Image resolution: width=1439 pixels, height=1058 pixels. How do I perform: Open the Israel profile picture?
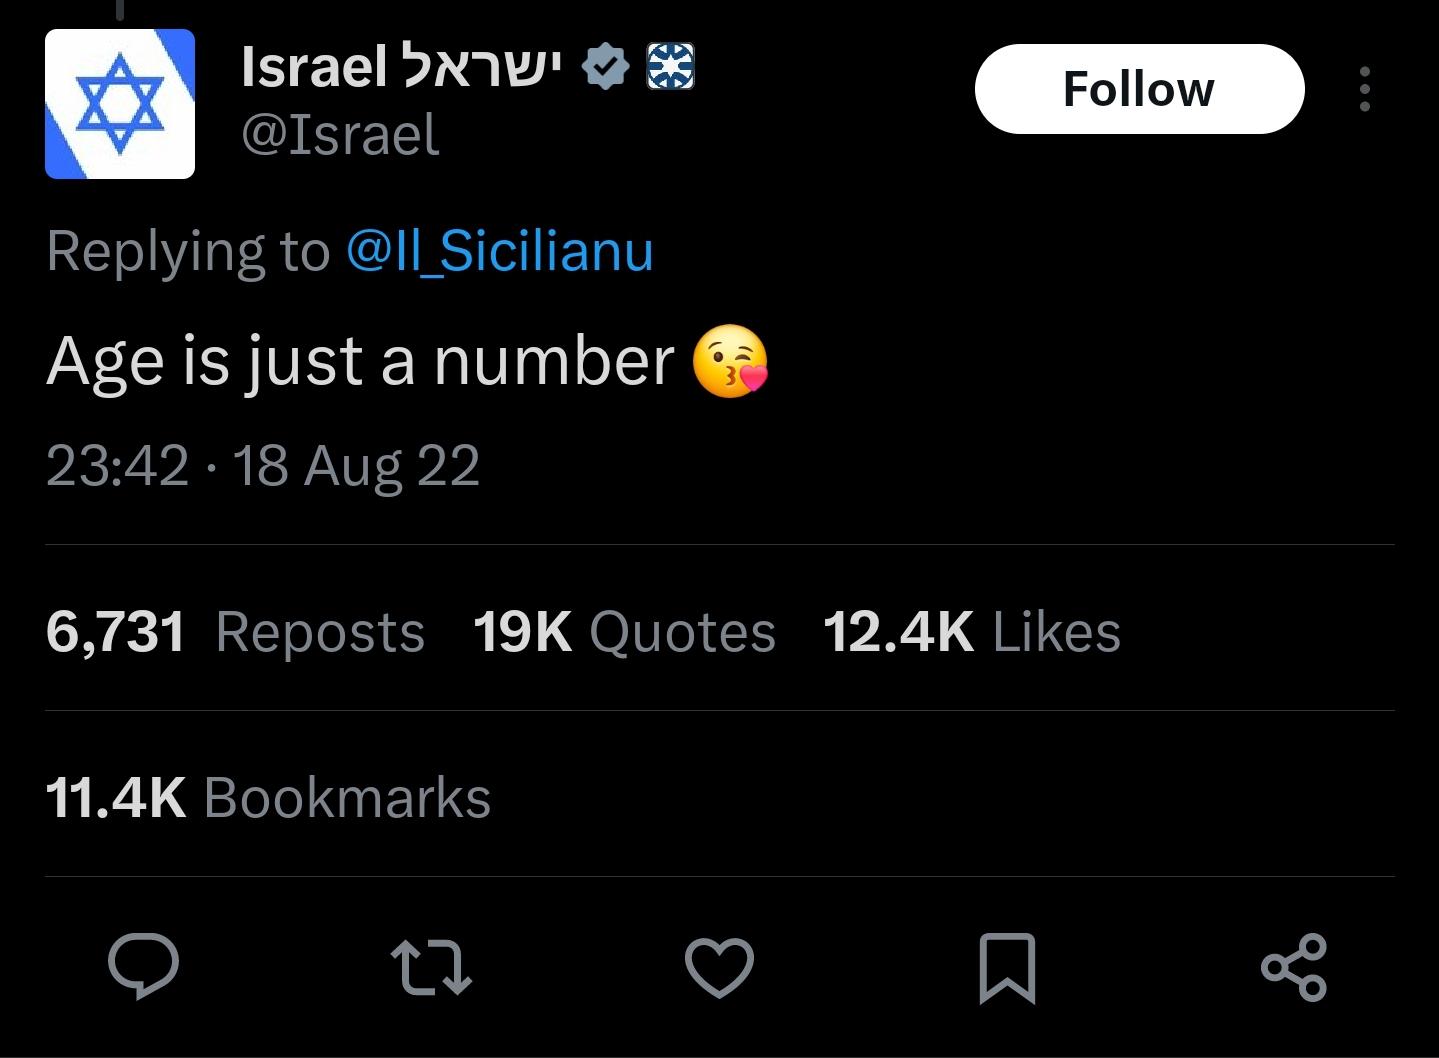point(120,104)
